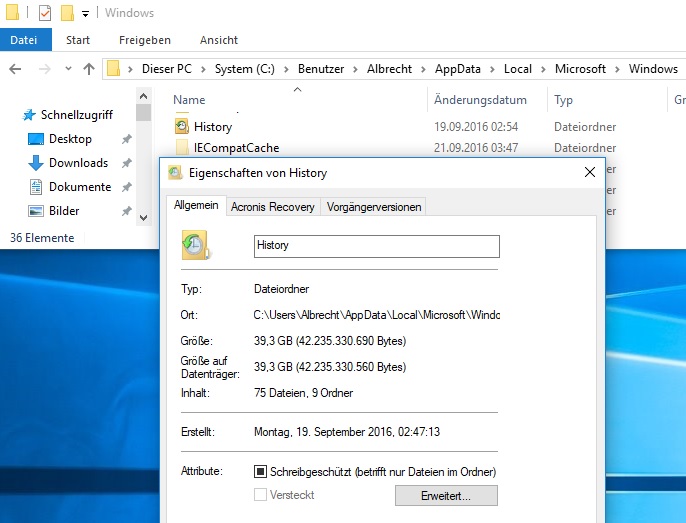Screen dimensions: 686x523
Task: Click the 36 Elemente status bar text
Action: [x=42, y=238]
